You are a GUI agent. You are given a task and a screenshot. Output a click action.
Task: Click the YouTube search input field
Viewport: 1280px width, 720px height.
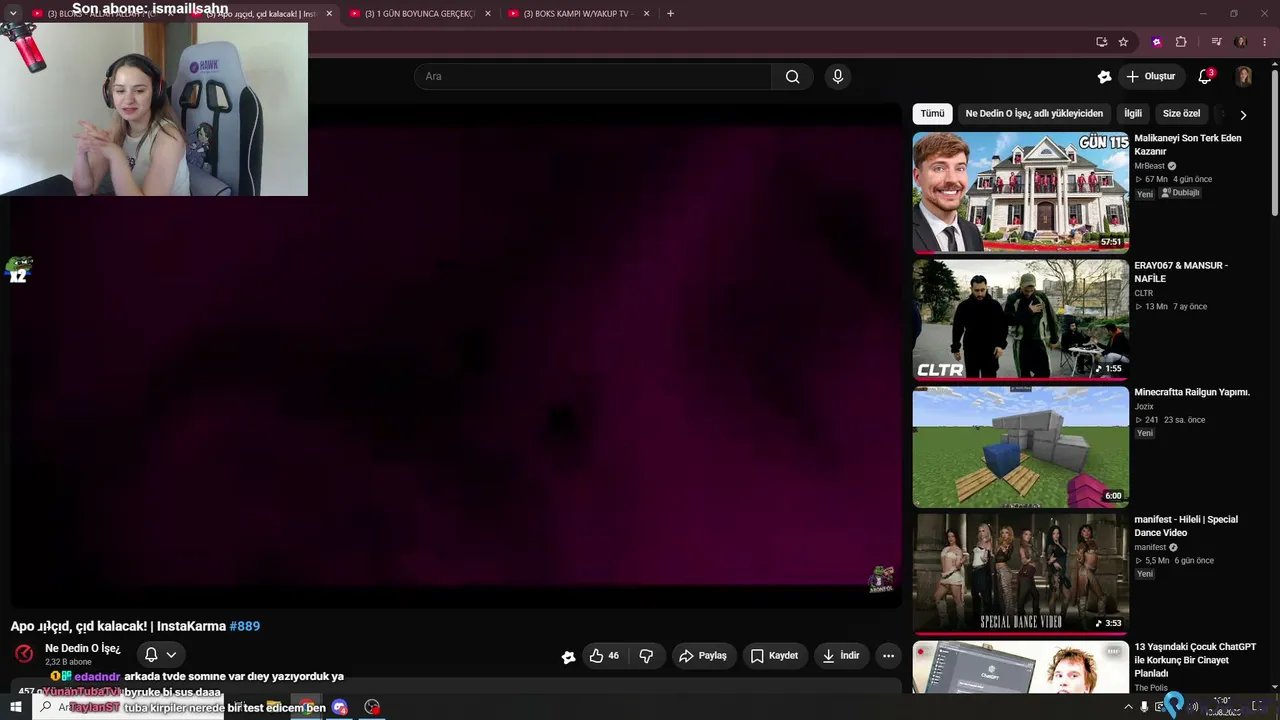point(593,77)
